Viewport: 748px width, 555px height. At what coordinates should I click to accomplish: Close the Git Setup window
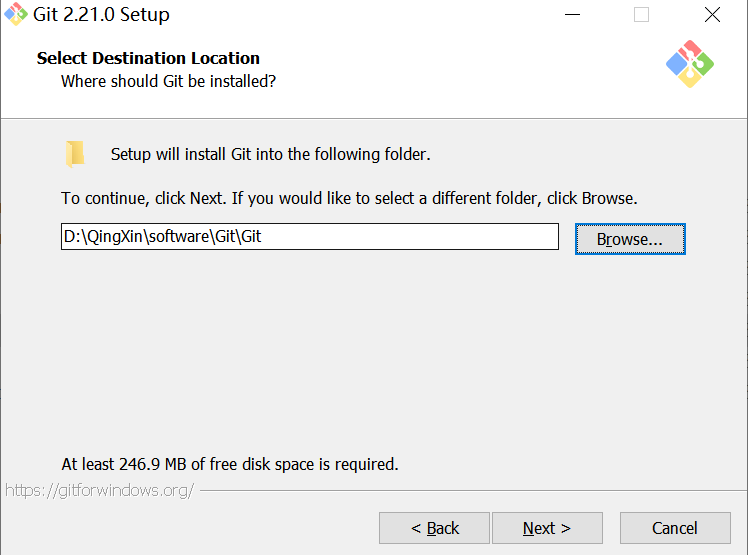tap(712, 15)
